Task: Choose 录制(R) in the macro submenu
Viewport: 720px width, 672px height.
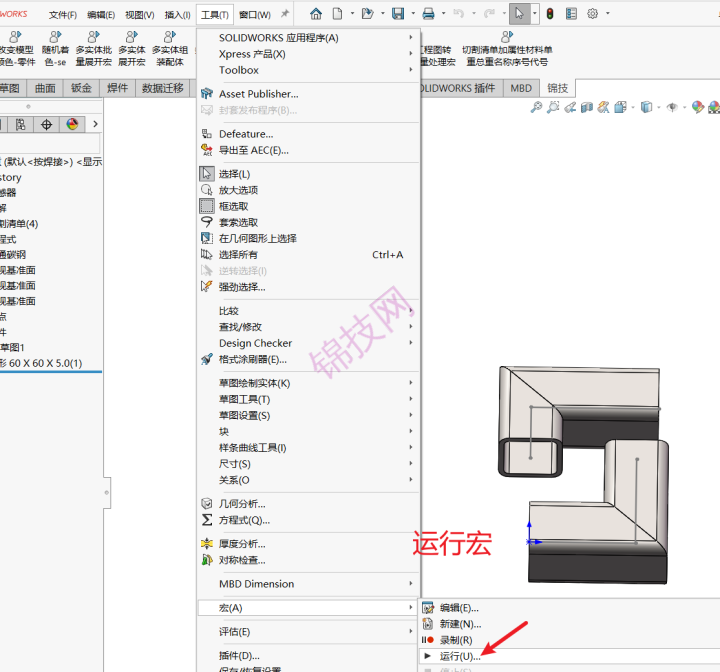Action: point(569,640)
